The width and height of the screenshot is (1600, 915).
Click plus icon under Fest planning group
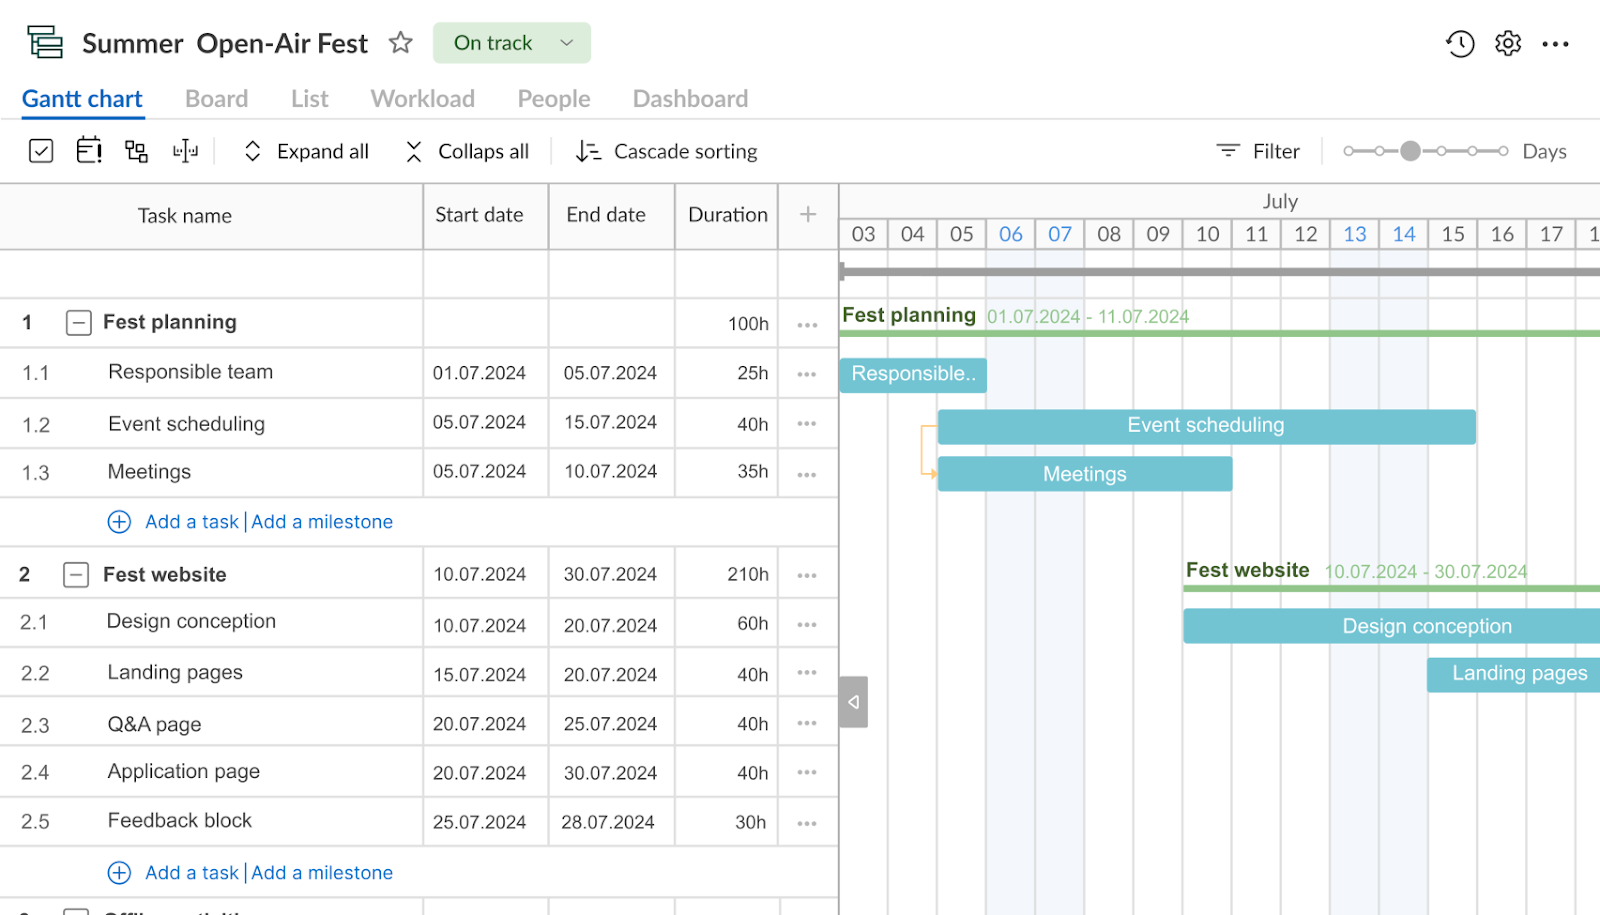[119, 522]
